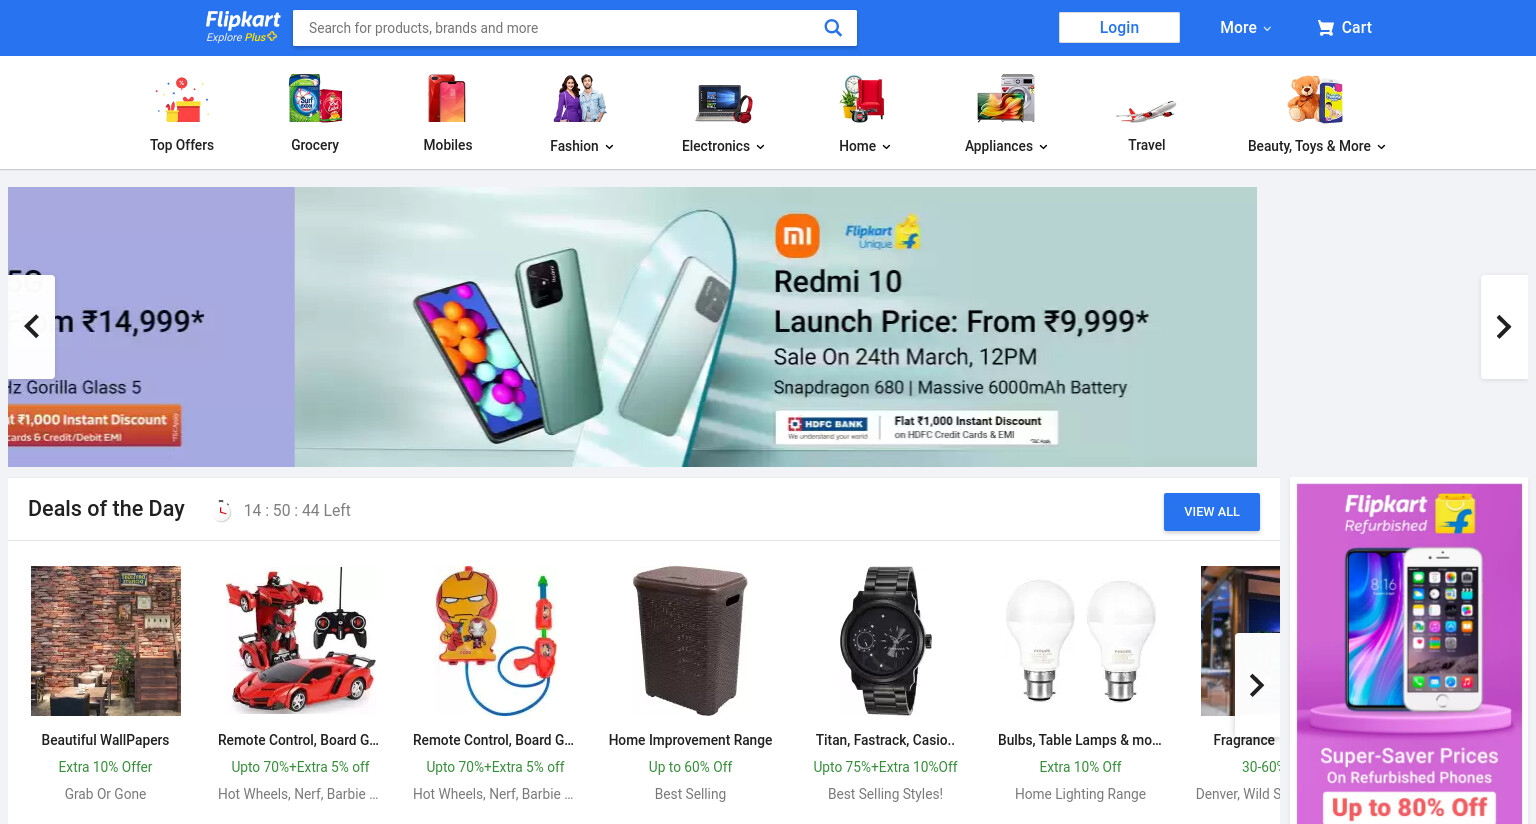Click the search magnifier icon

pyautogui.click(x=832, y=28)
